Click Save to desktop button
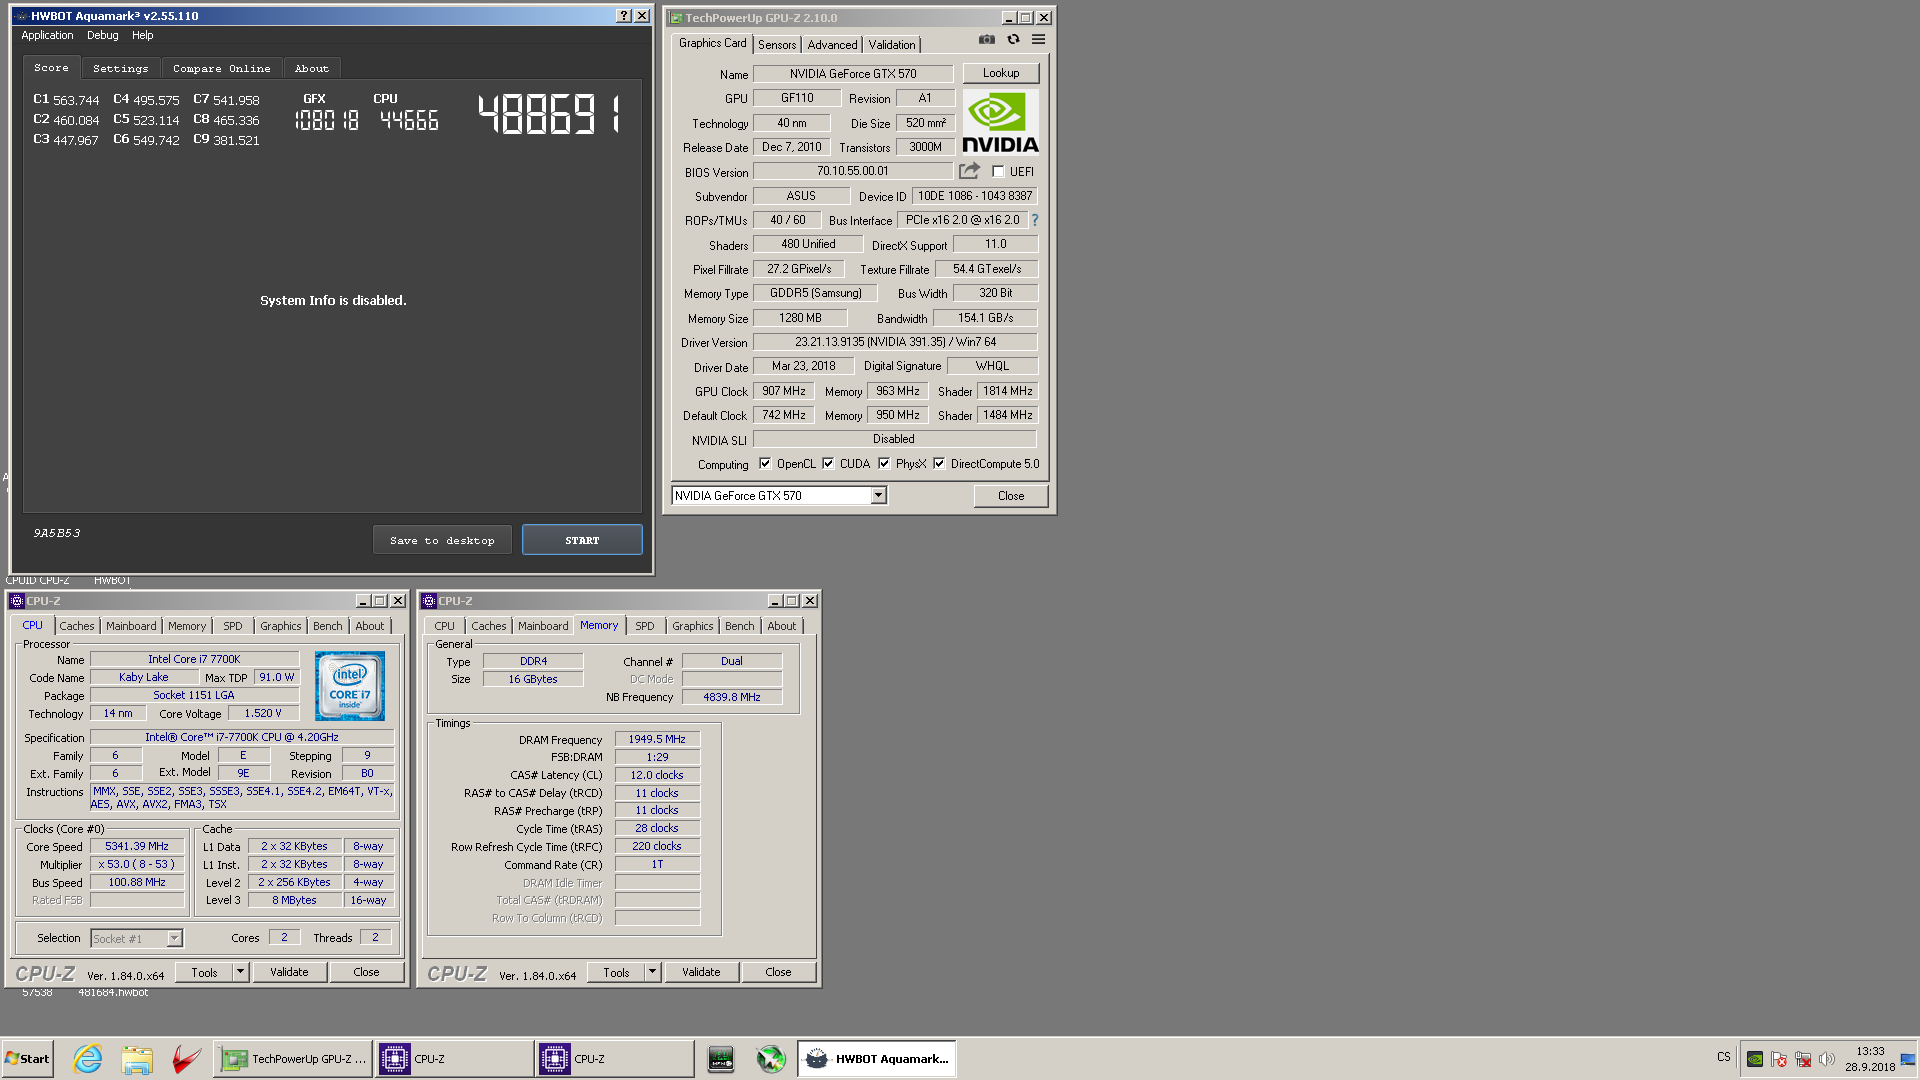Image resolution: width=1920 pixels, height=1080 pixels. (442, 540)
